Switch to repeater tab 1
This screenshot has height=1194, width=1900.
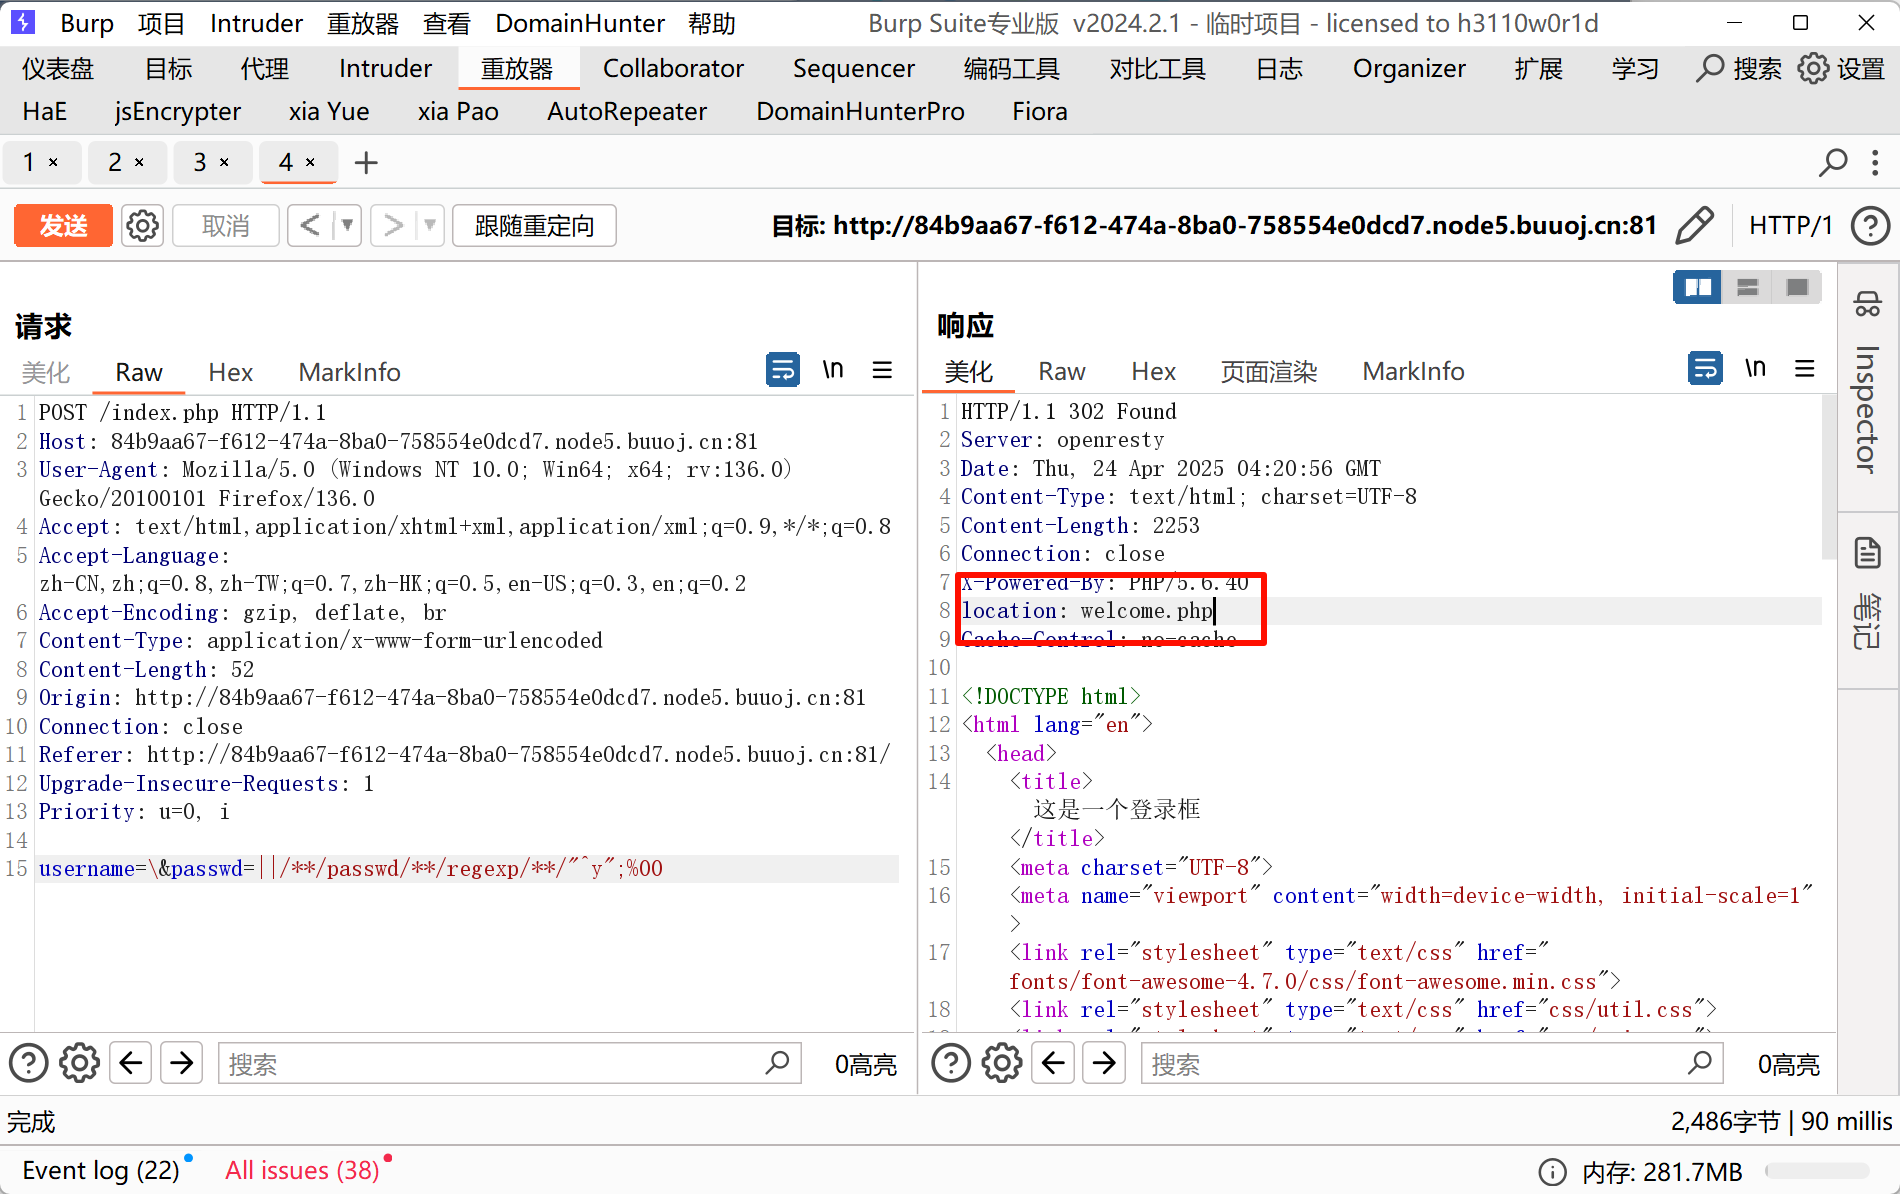pos(29,162)
